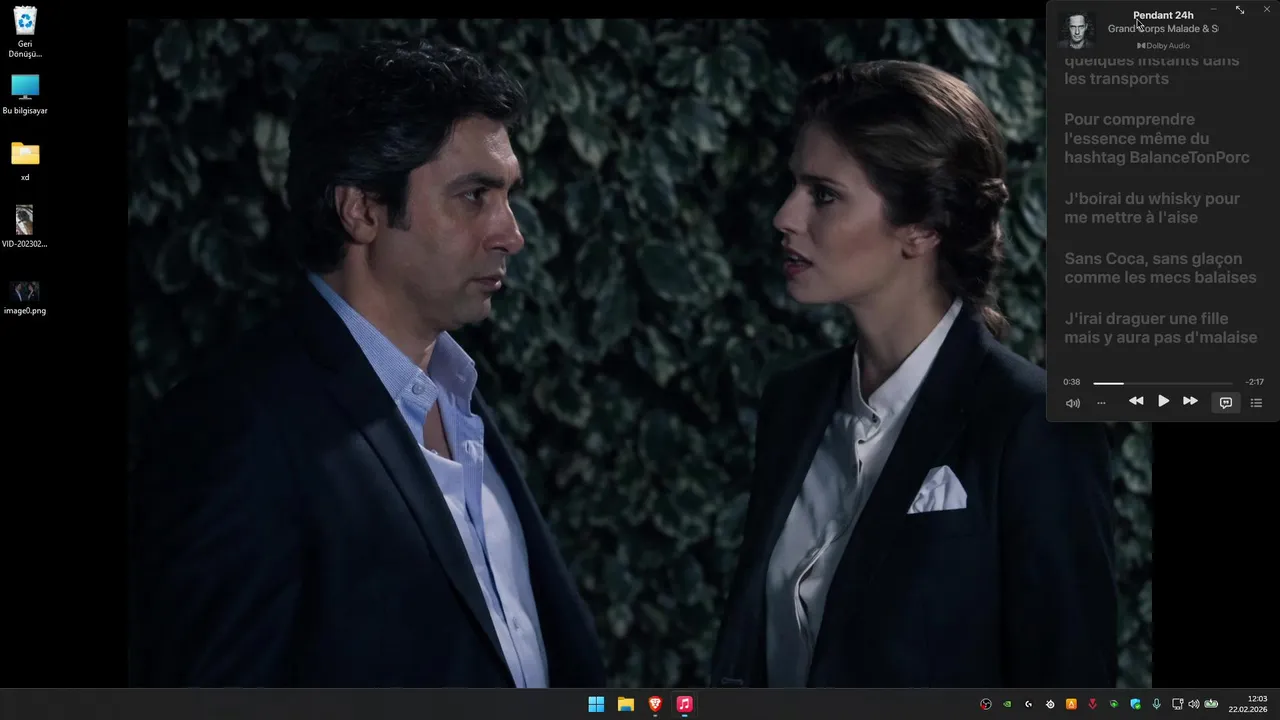This screenshot has width=1280, height=720.
Task: Jump to lyric "J'boirai du whisky pour"
Action: click(x=1152, y=208)
